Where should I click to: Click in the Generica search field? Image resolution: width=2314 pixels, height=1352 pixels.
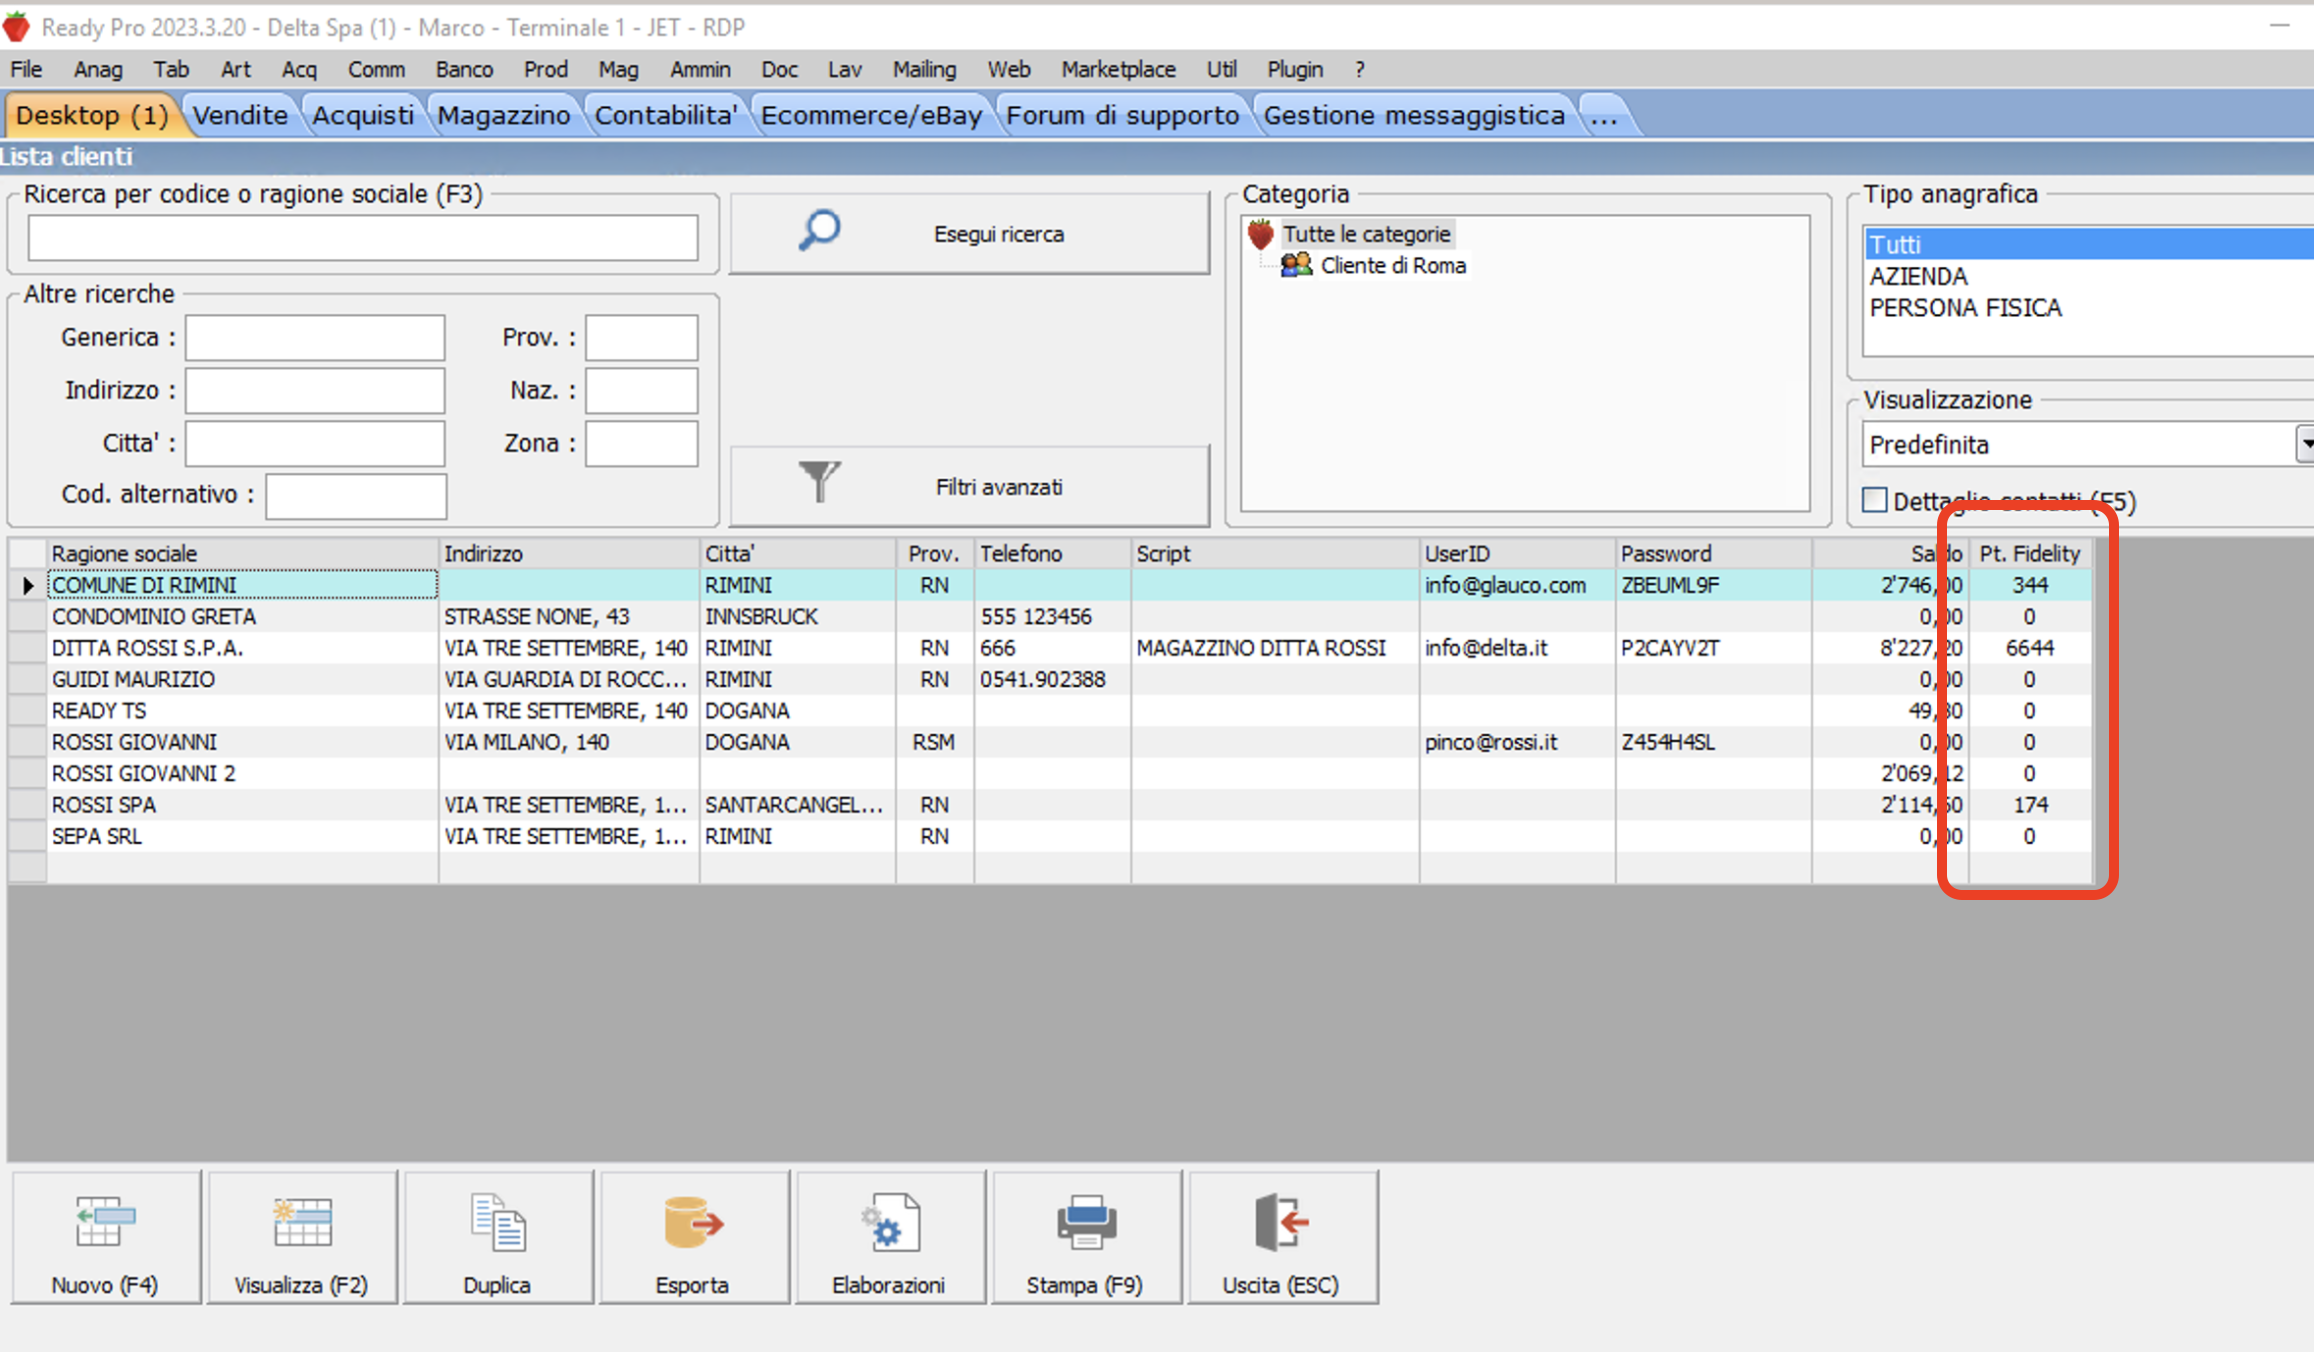(x=315, y=338)
